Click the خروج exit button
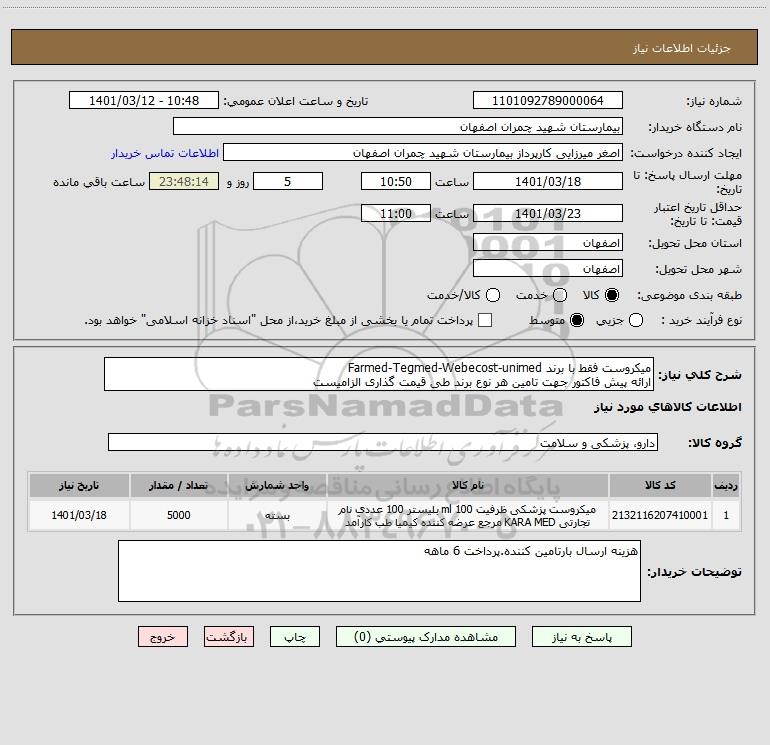770x745 pixels. 163,637
